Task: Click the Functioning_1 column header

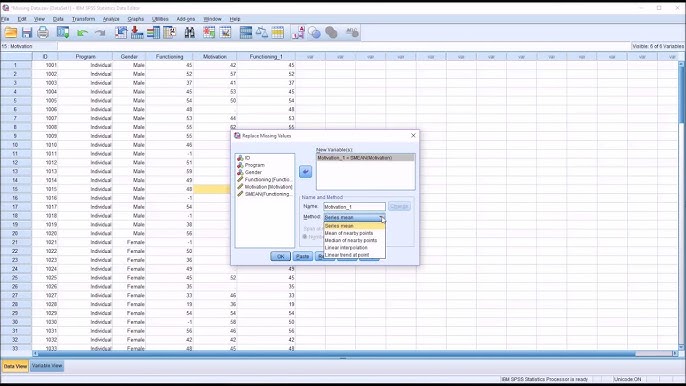Action: (266, 56)
